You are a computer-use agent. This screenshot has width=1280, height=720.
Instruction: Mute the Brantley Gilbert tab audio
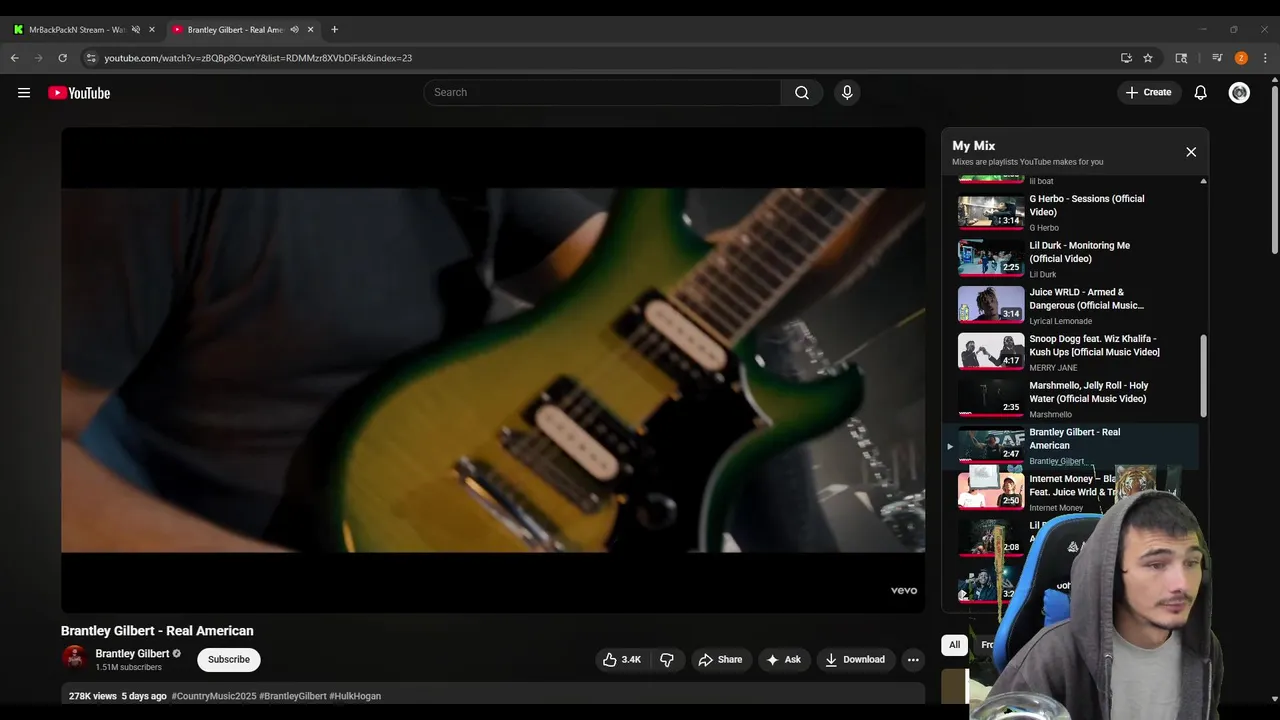pyautogui.click(x=294, y=30)
